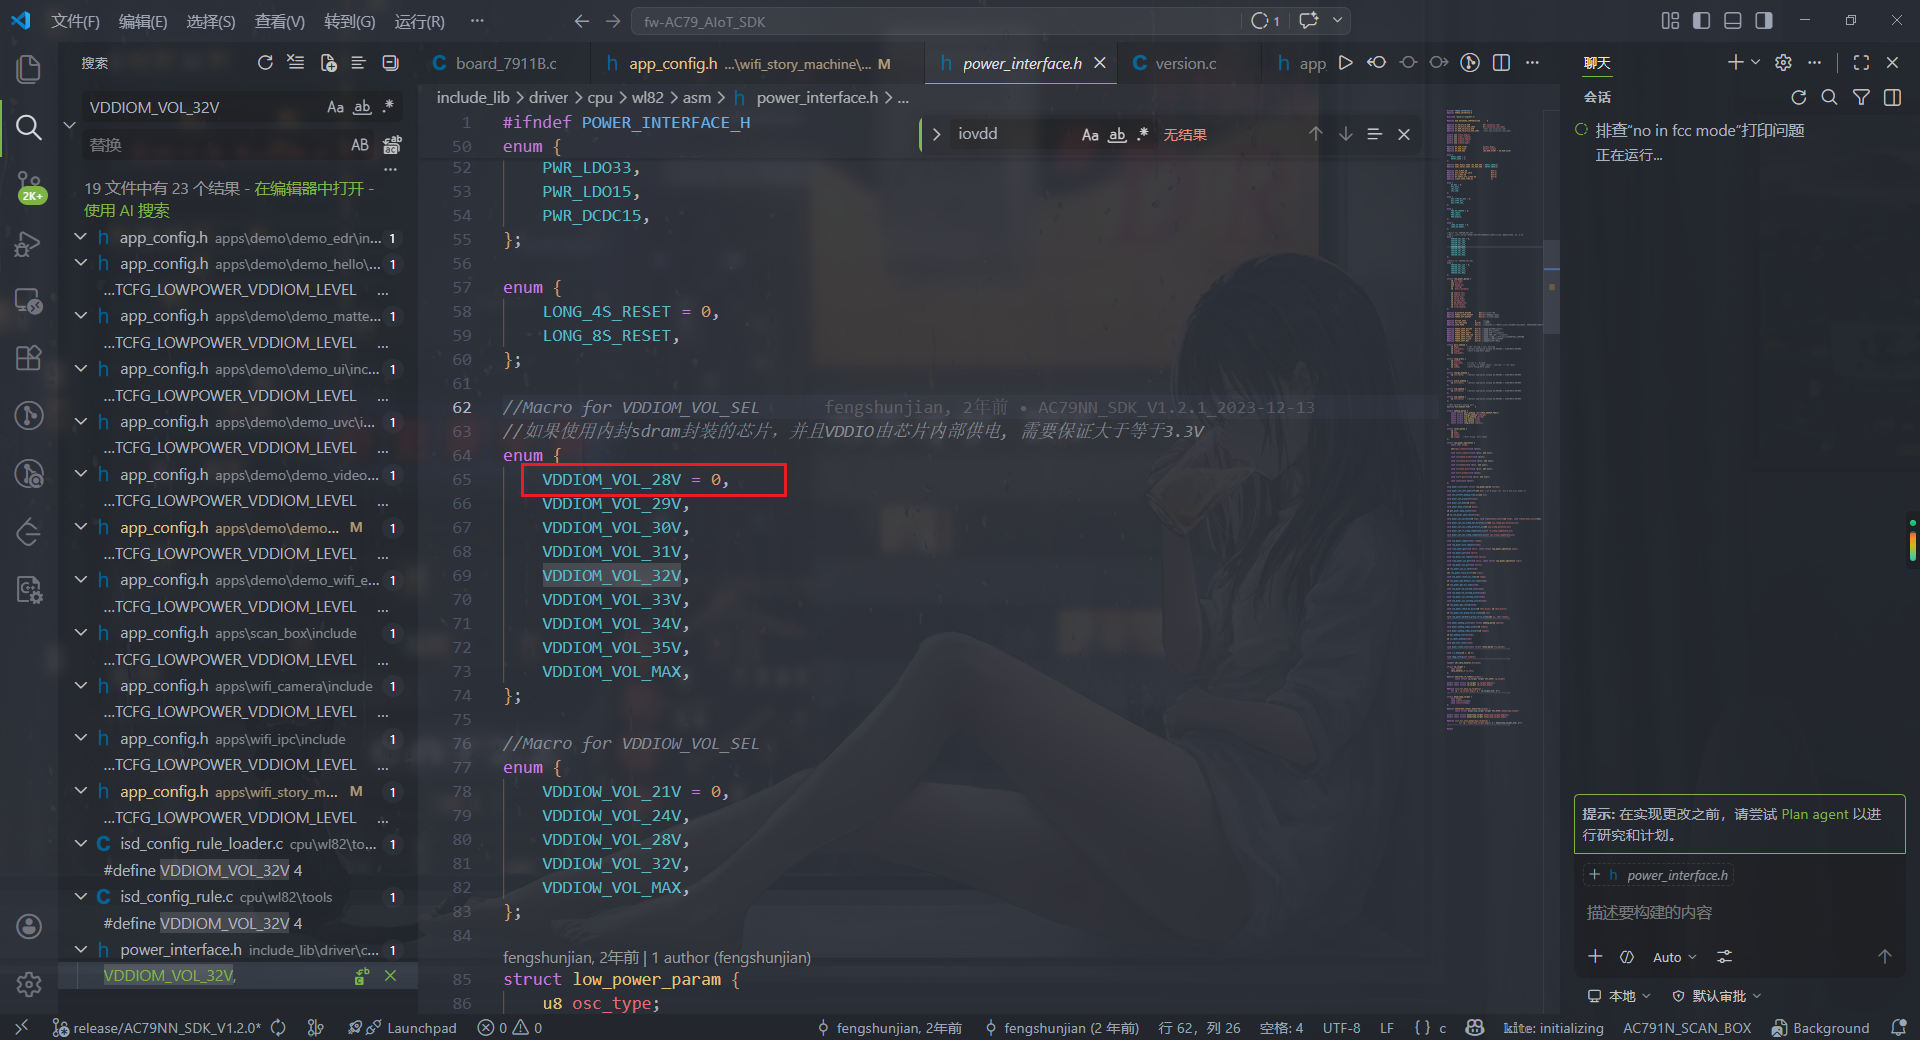The width and height of the screenshot is (1920, 1040).
Task: Open chat settings gear icon
Action: 1783,62
